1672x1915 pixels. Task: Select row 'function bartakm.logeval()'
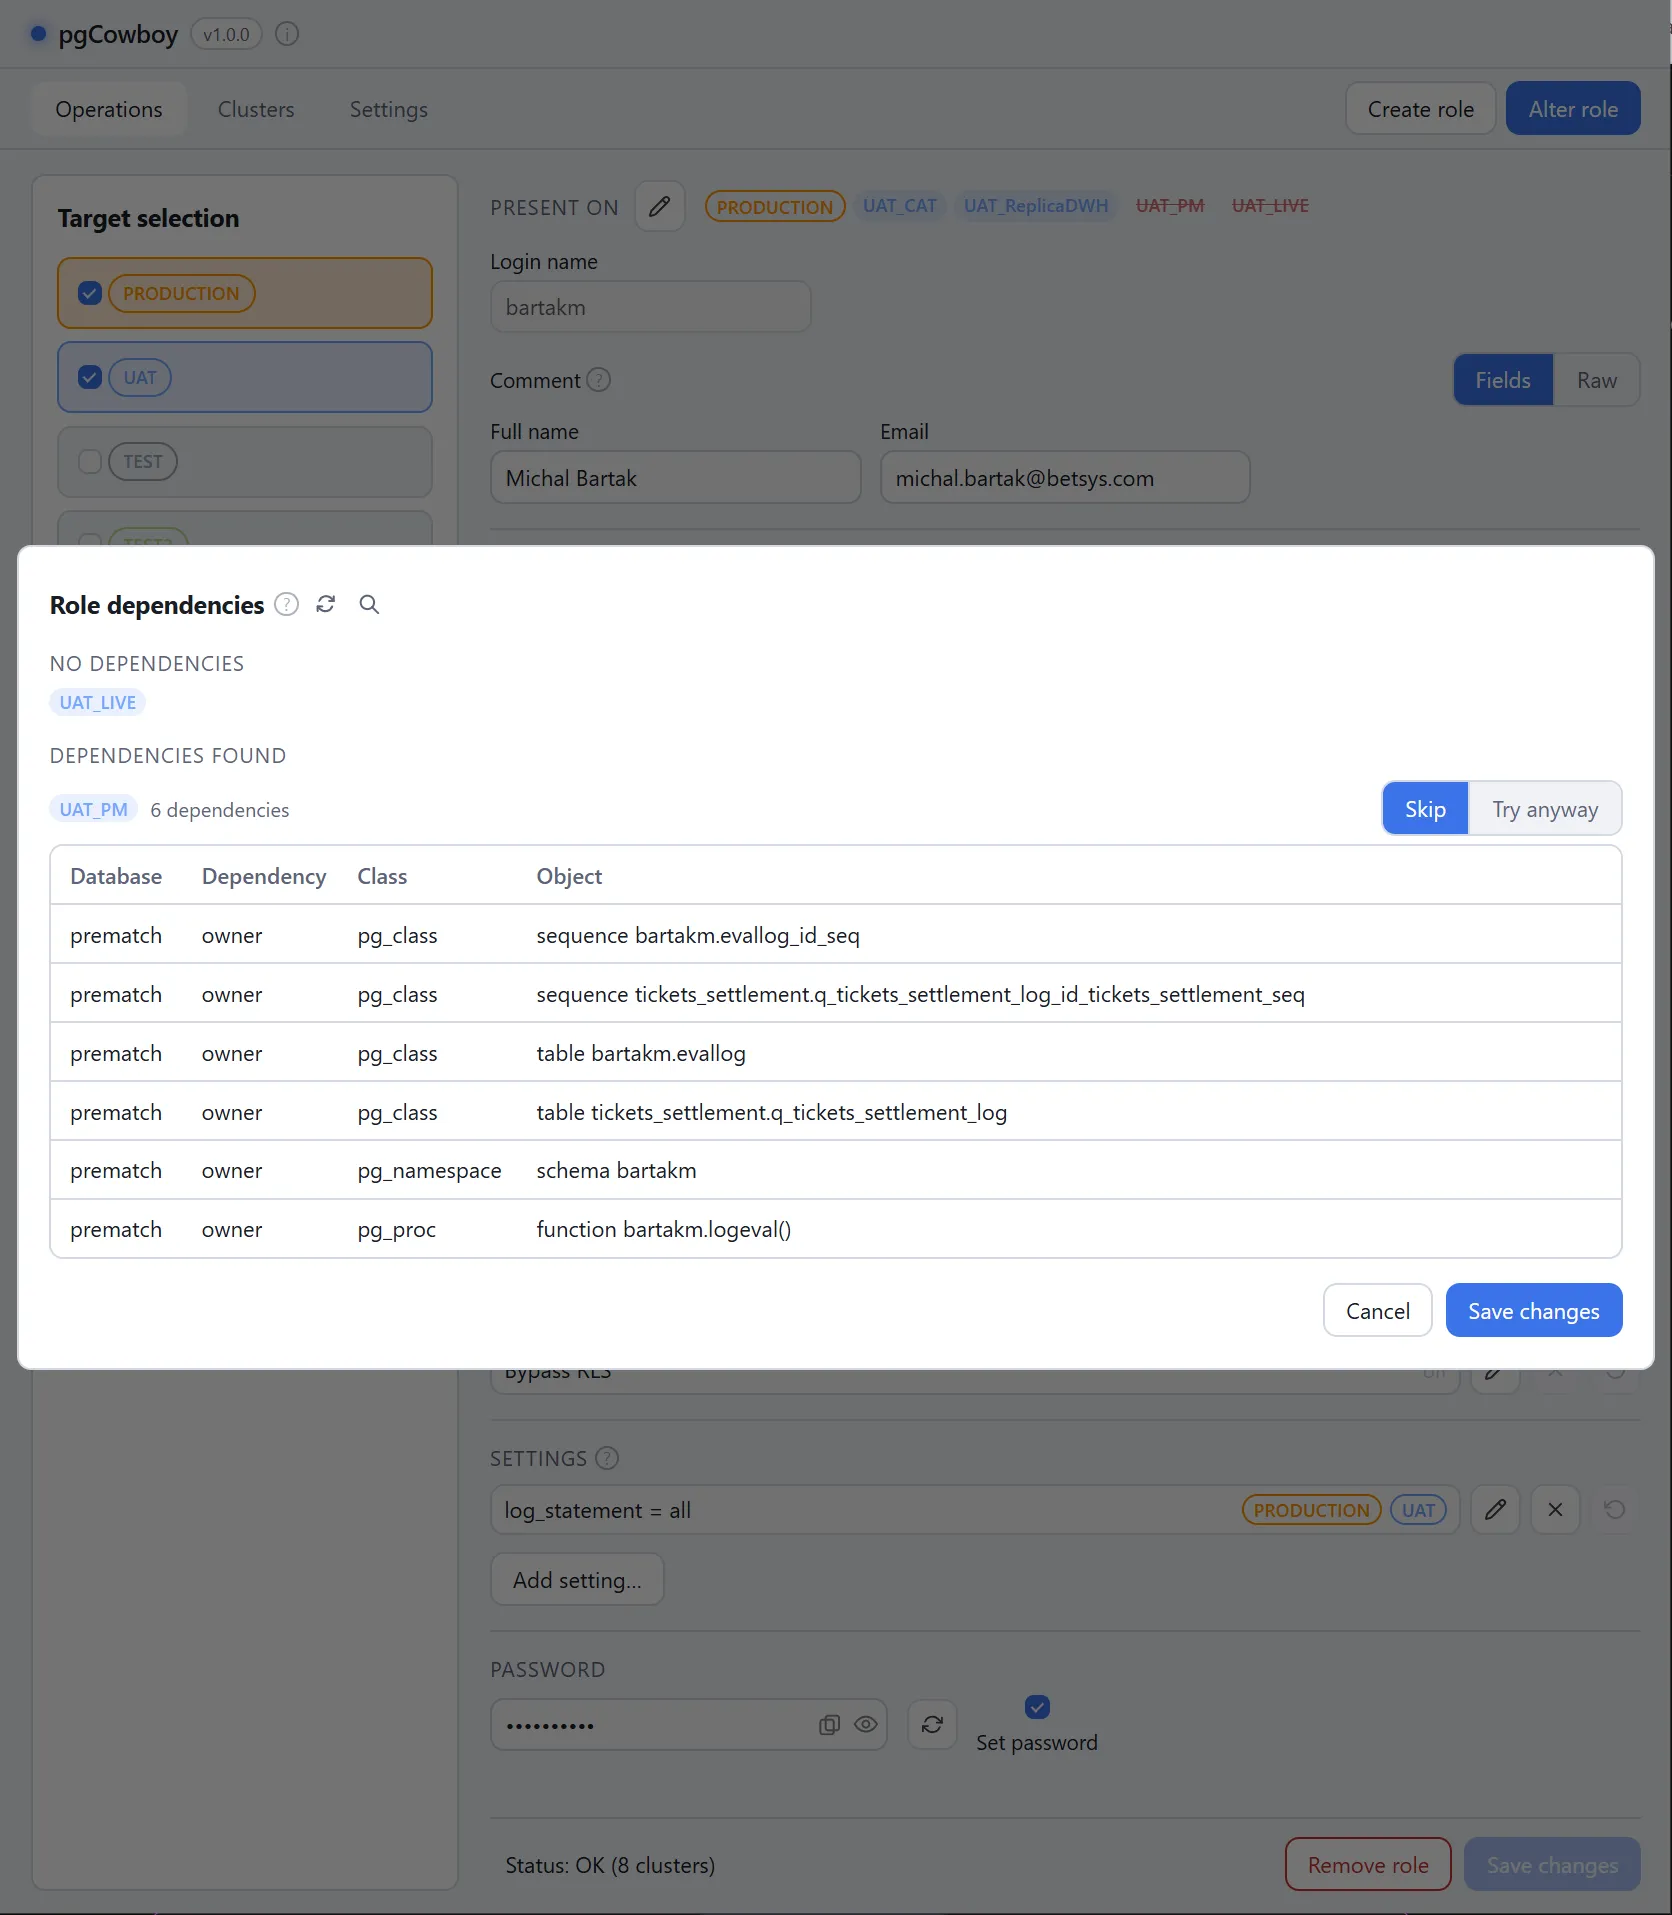(836, 1229)
